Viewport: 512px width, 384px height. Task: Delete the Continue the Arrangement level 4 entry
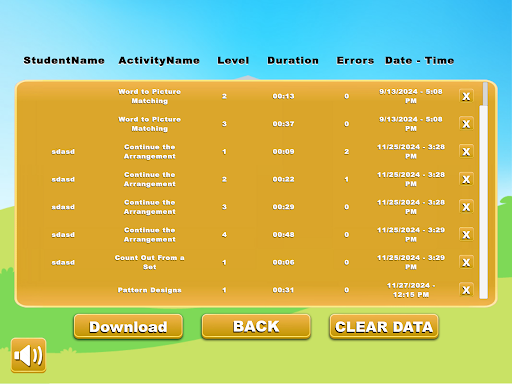[466, 235]
